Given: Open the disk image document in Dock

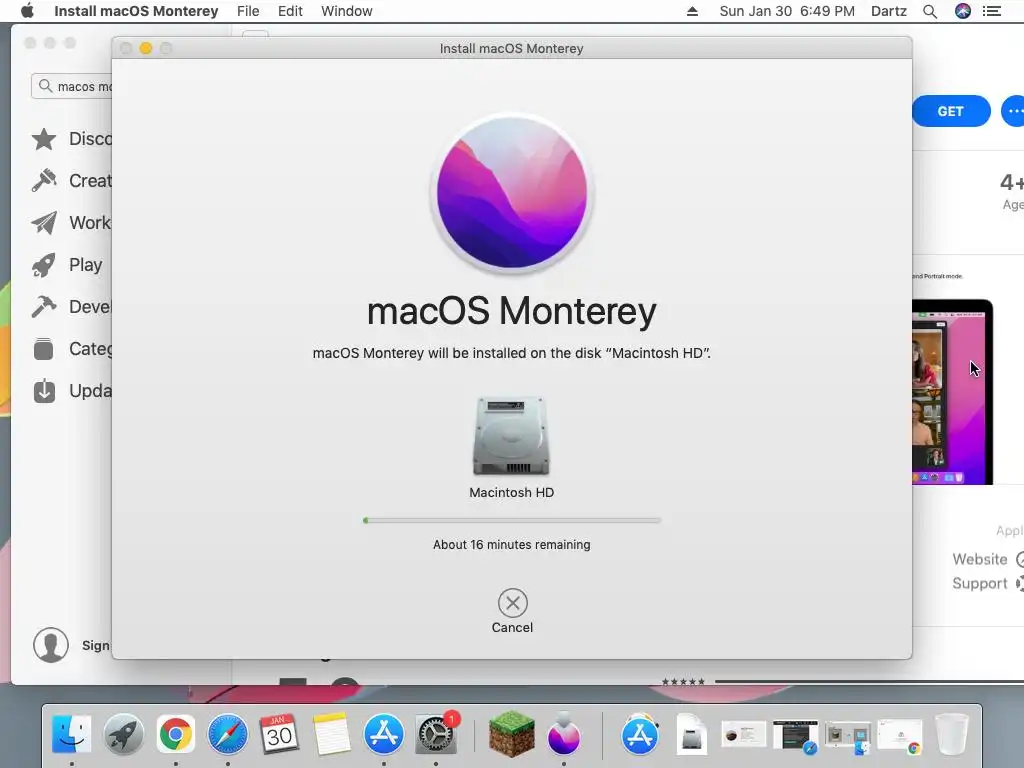Looking at the screenshot, I should (x=691, y=734).
